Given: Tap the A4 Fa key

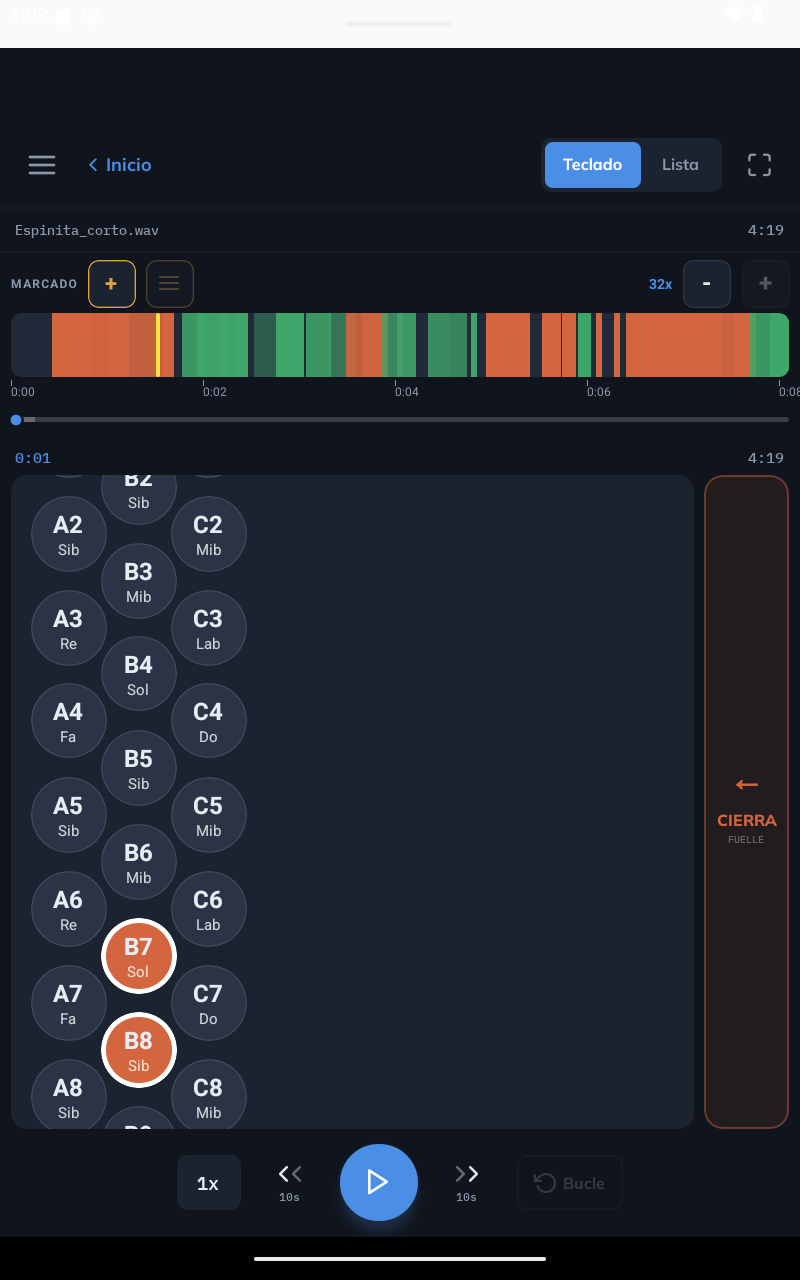Looking at the screenshot, I should [69, 721].
